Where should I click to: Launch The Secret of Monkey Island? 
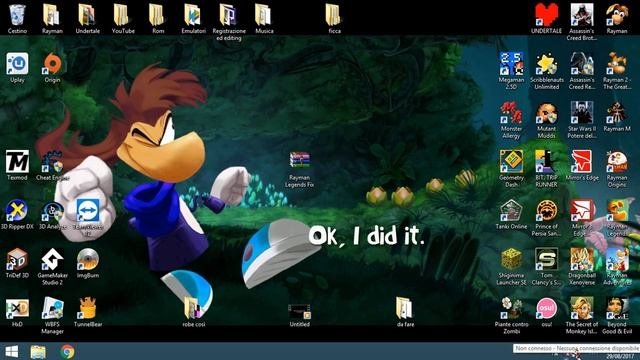coord(582,309)
